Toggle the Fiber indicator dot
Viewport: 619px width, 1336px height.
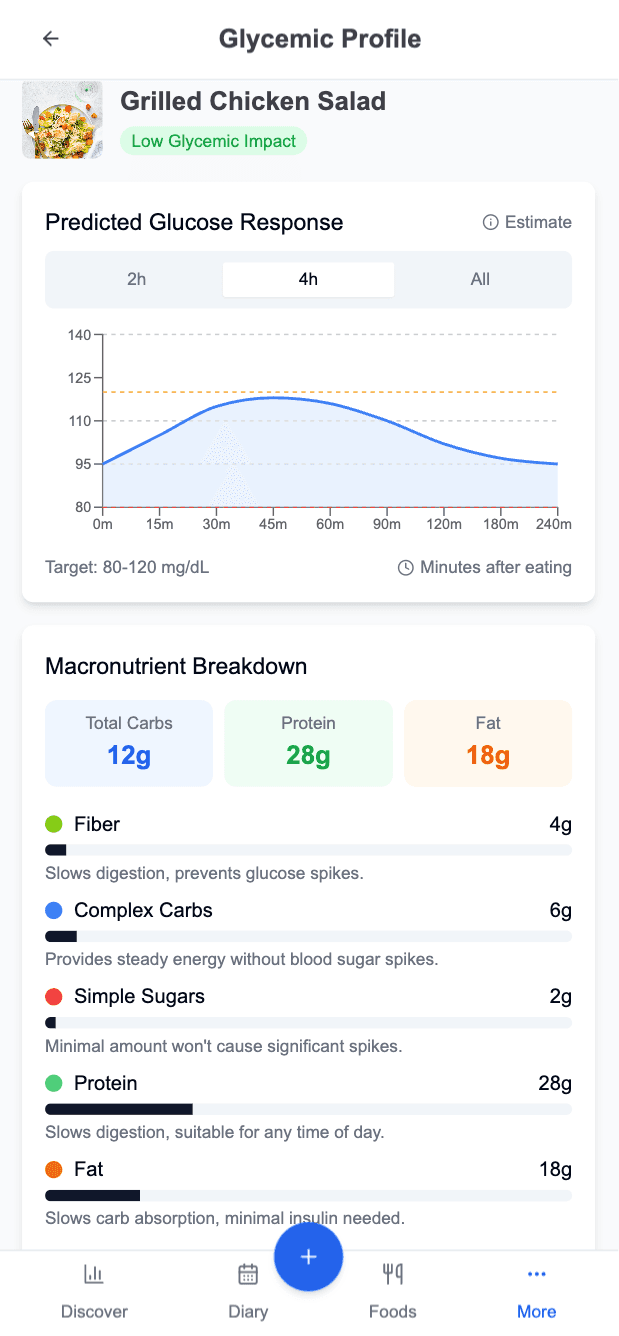pos(53,824)
